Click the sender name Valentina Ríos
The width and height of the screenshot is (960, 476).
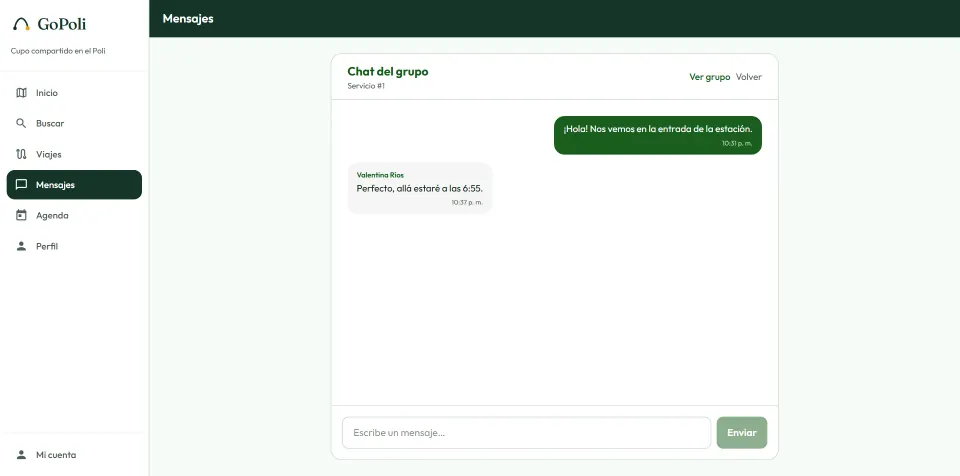[x=380, y=175]
